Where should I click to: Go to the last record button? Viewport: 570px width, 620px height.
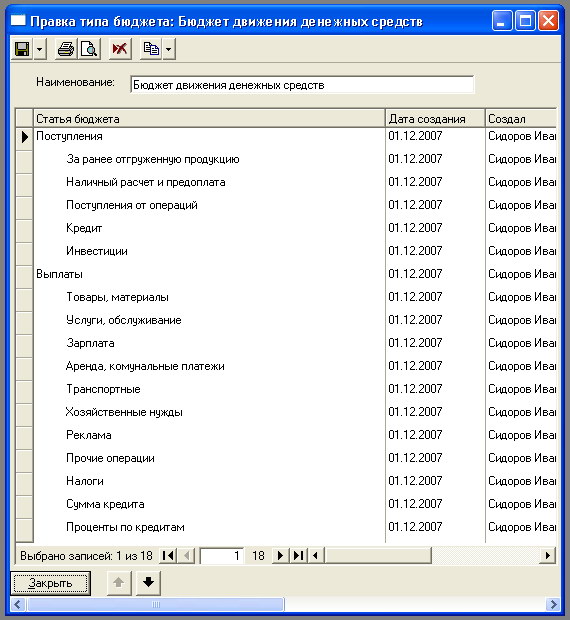(x=298, y=556)
